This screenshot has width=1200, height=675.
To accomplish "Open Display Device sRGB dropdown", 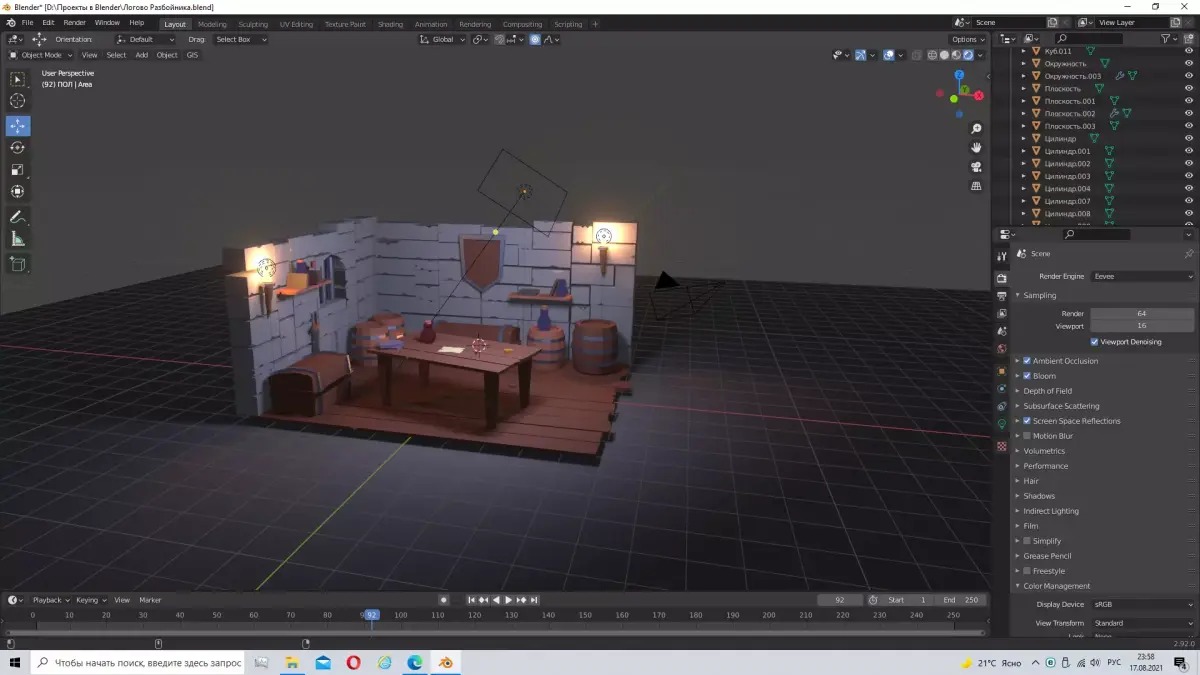I will 1142,605.
